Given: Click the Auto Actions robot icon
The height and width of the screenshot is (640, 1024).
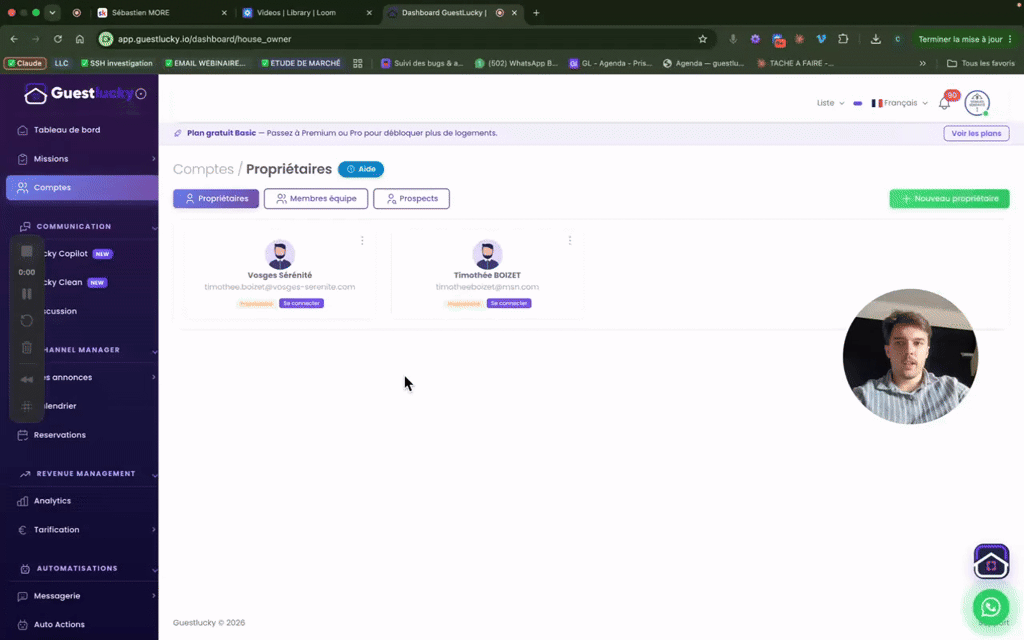Looking at the screenshot, I should tap(22, 624).
